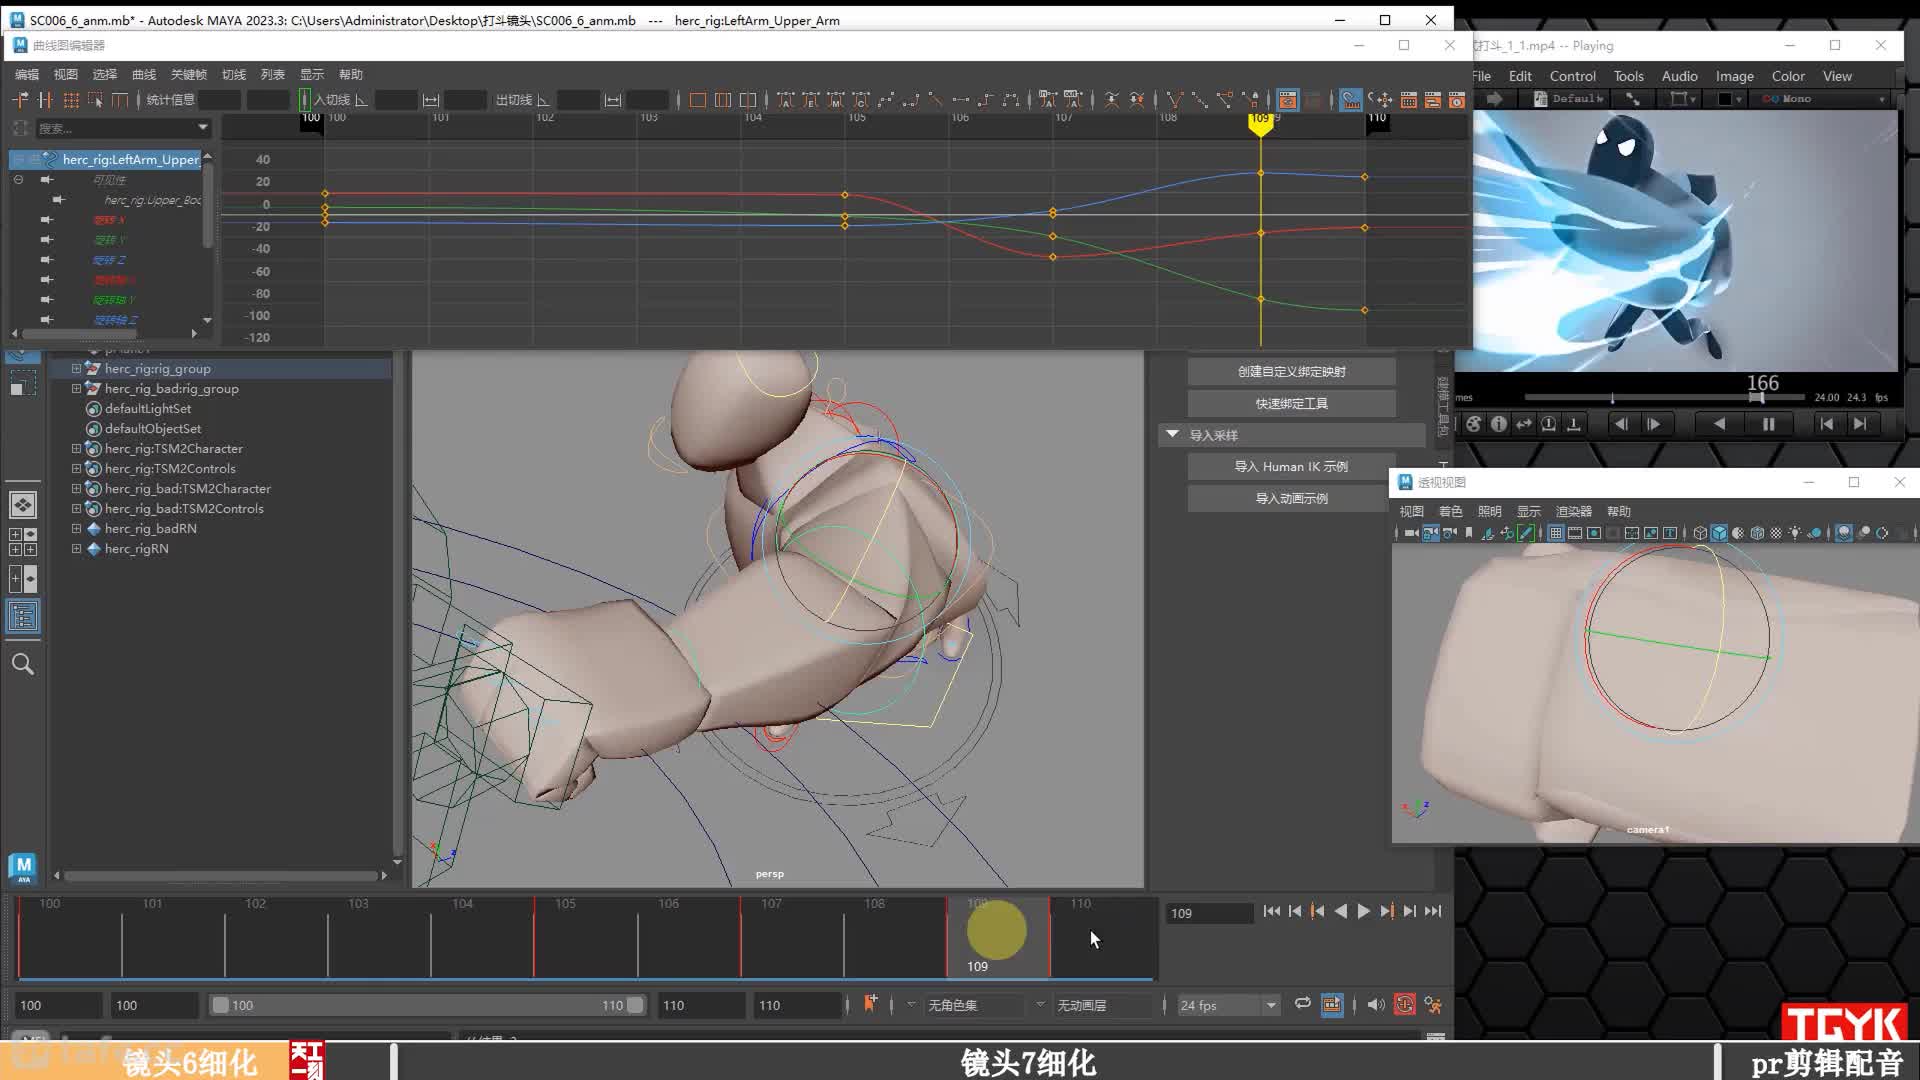
Task: Play the Maya animation forwards
Action: click(x=1363, y=911)
